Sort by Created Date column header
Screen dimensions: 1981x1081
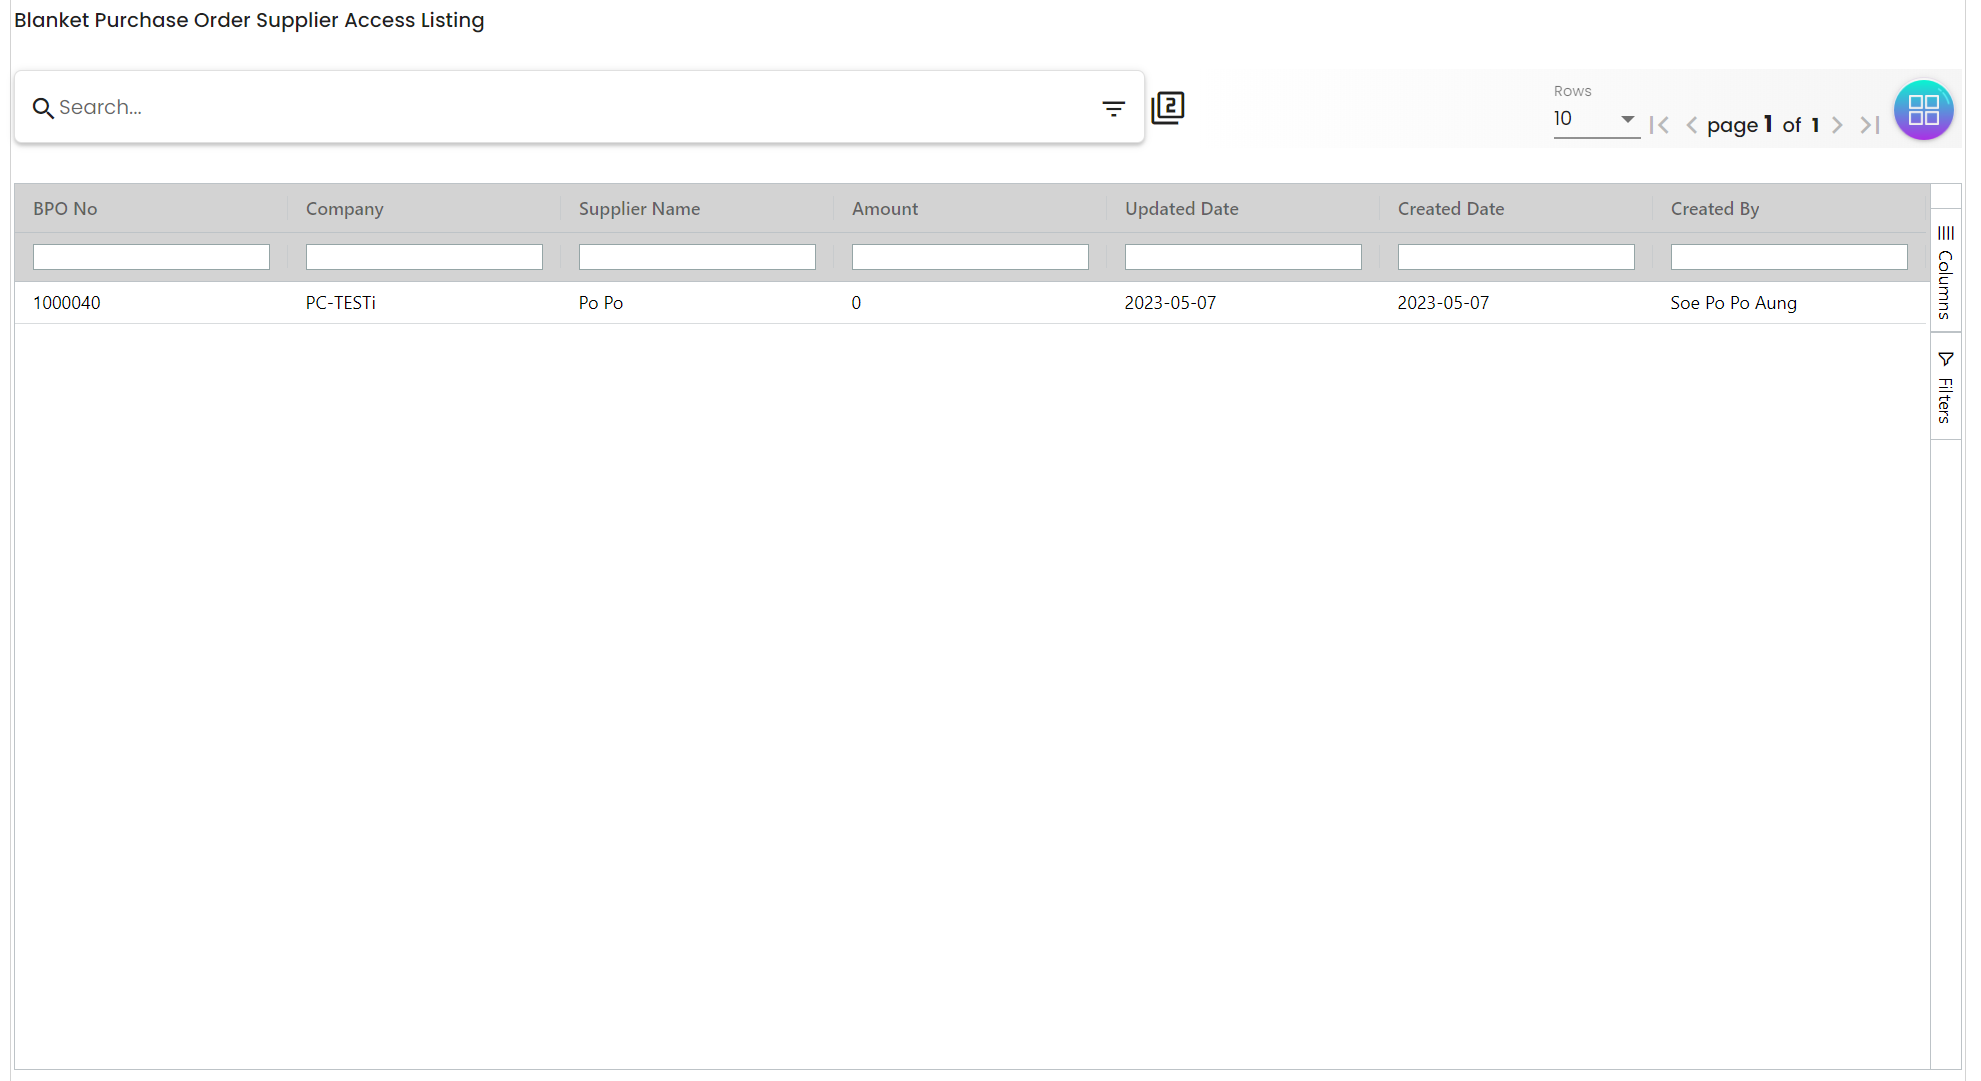pos(1450,208)
